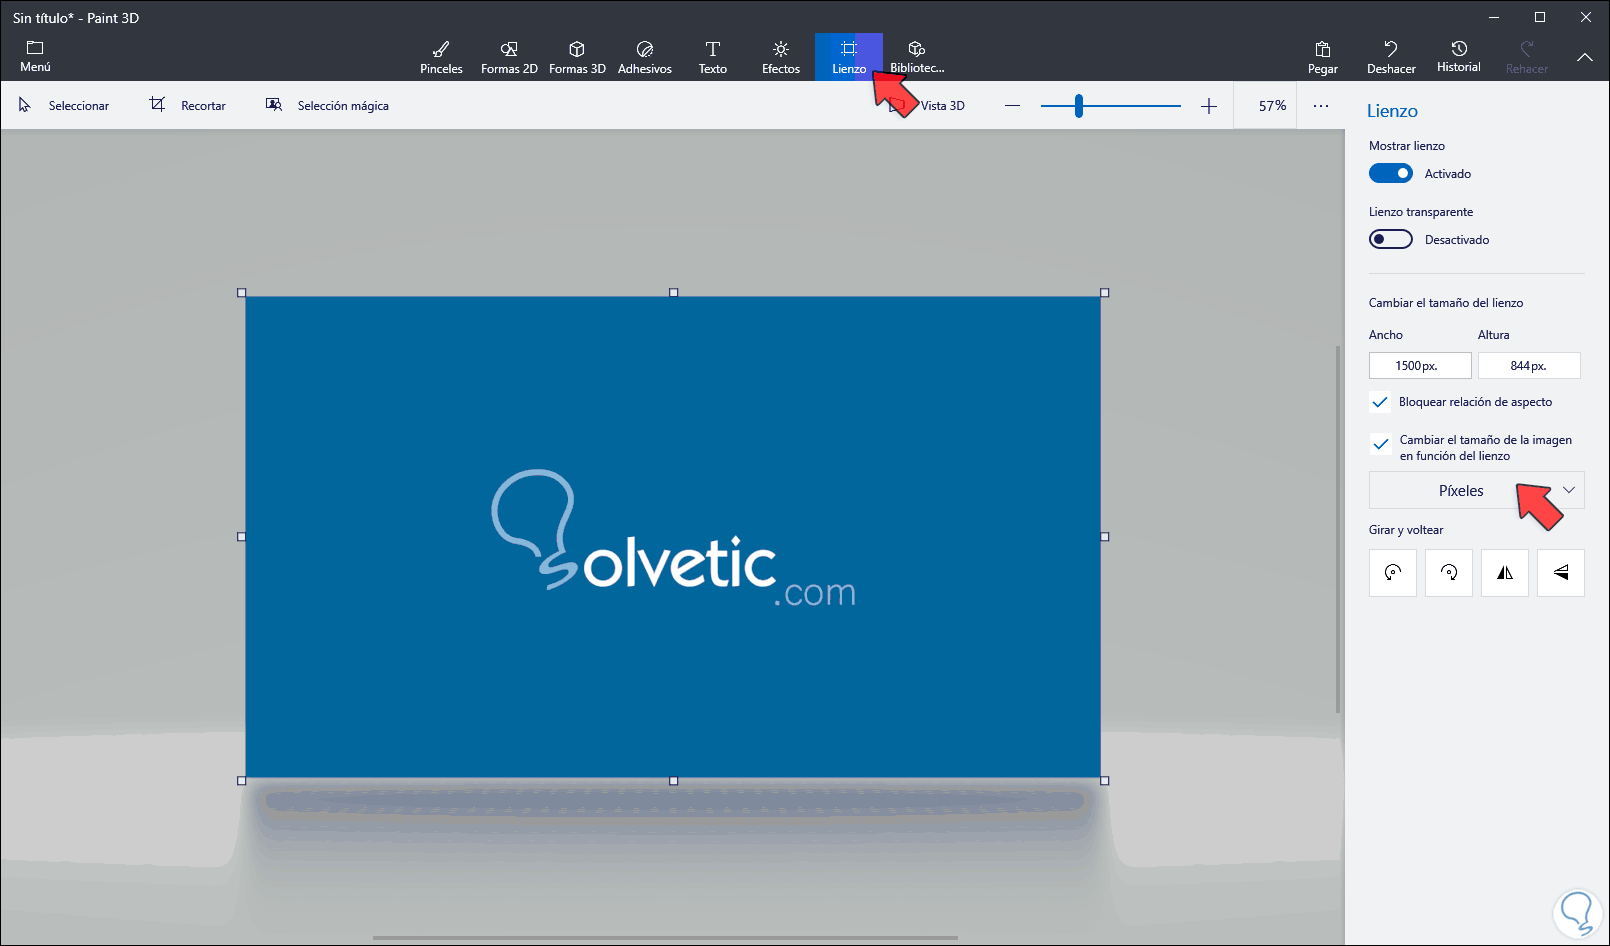Rotate canvas right (clockwise)
Viewport: 1610px width, 946px height.
pos(1449,573)
